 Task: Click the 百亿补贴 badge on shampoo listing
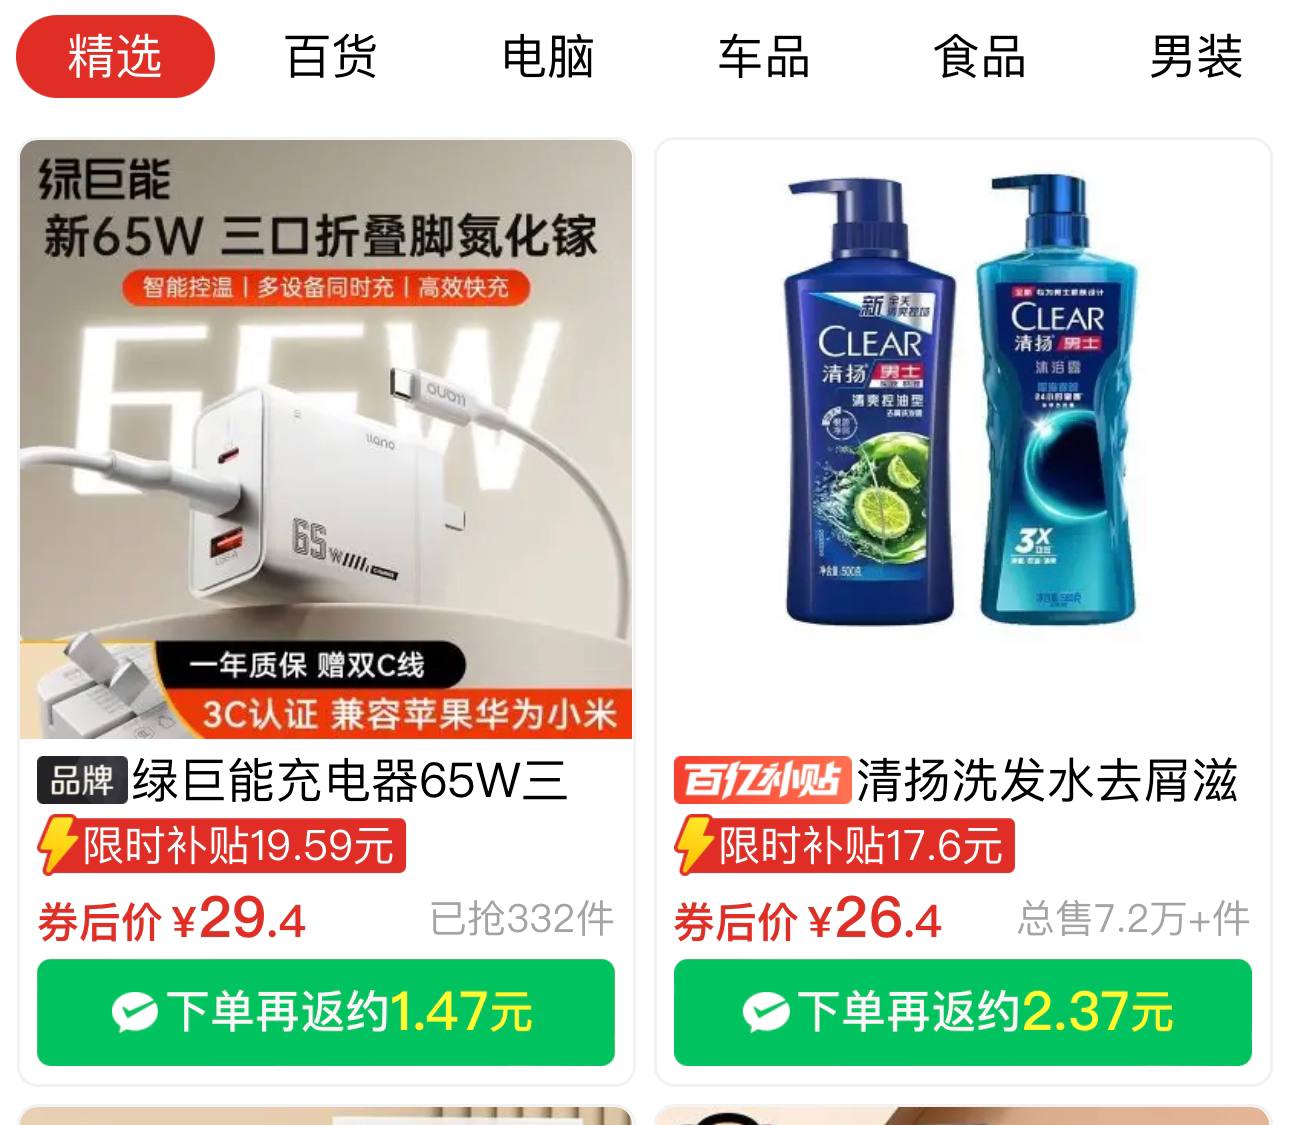click(762, 781)
